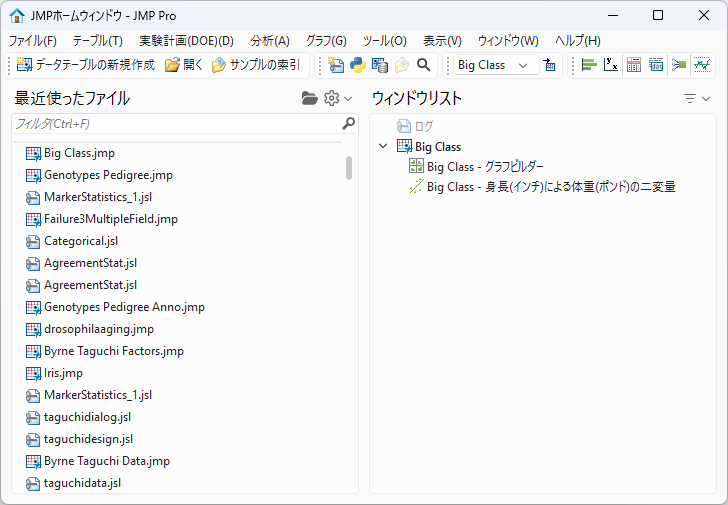728x505 pixels.
Task: Click bivariate scatter icon in window list
Action: coord(416,186)
